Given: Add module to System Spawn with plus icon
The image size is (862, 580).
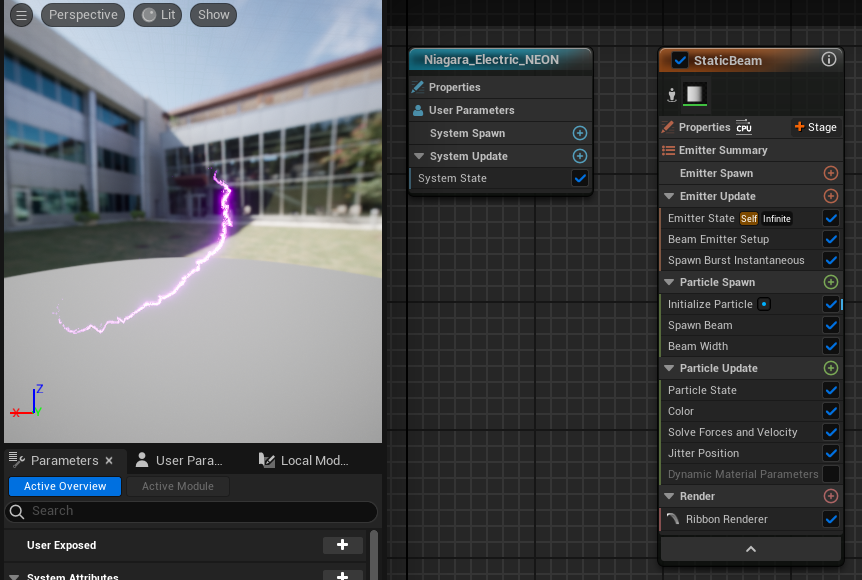Looking at the screenshot, I should pyautogui.click(x=579, y=133).
